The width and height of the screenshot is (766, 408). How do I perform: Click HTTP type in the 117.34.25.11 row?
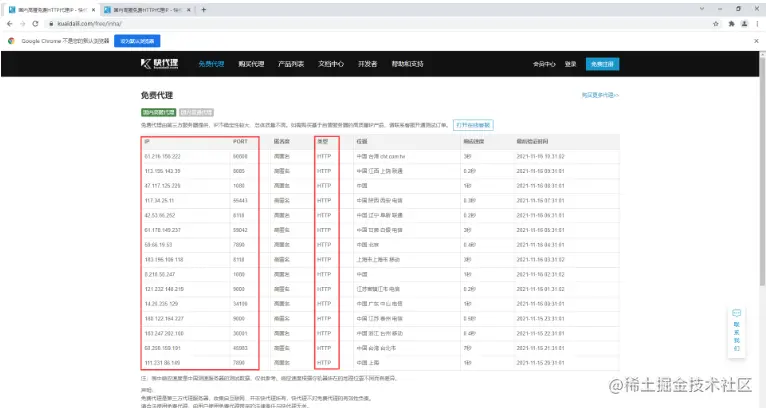[x=324, y=200]
